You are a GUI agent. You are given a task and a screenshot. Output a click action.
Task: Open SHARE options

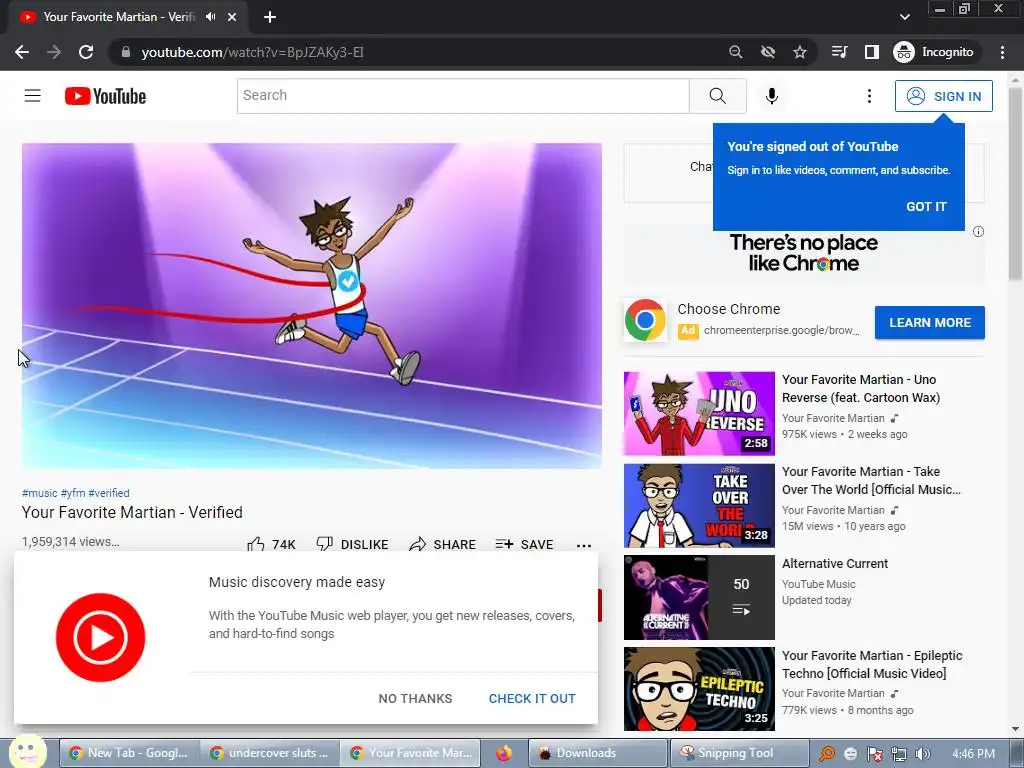[x=443, y=544]
